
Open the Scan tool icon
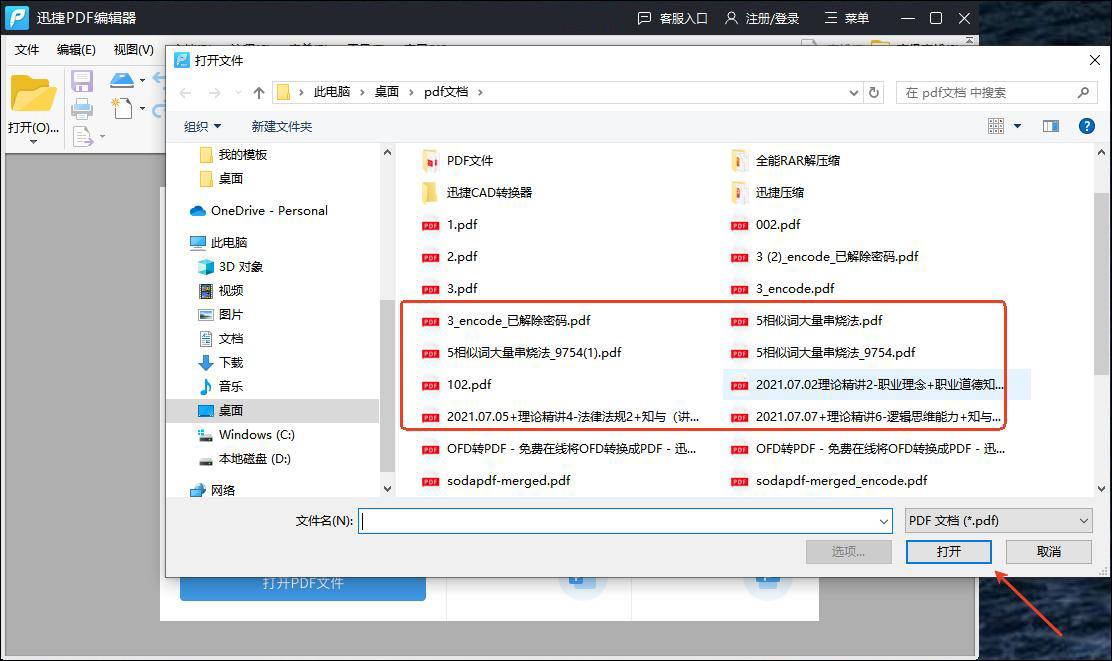pyautogui.click(x=122, y=79)
